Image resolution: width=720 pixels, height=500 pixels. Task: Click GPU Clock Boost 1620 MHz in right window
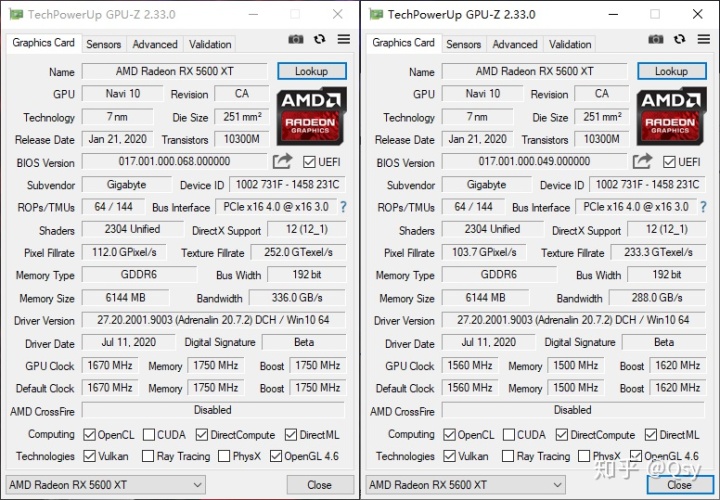point(678,365)
